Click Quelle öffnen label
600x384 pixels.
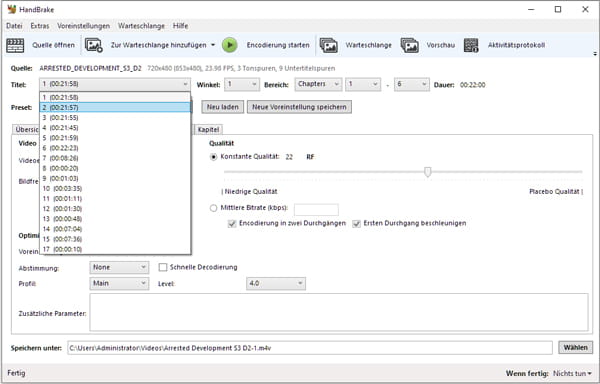click(53, 45)
